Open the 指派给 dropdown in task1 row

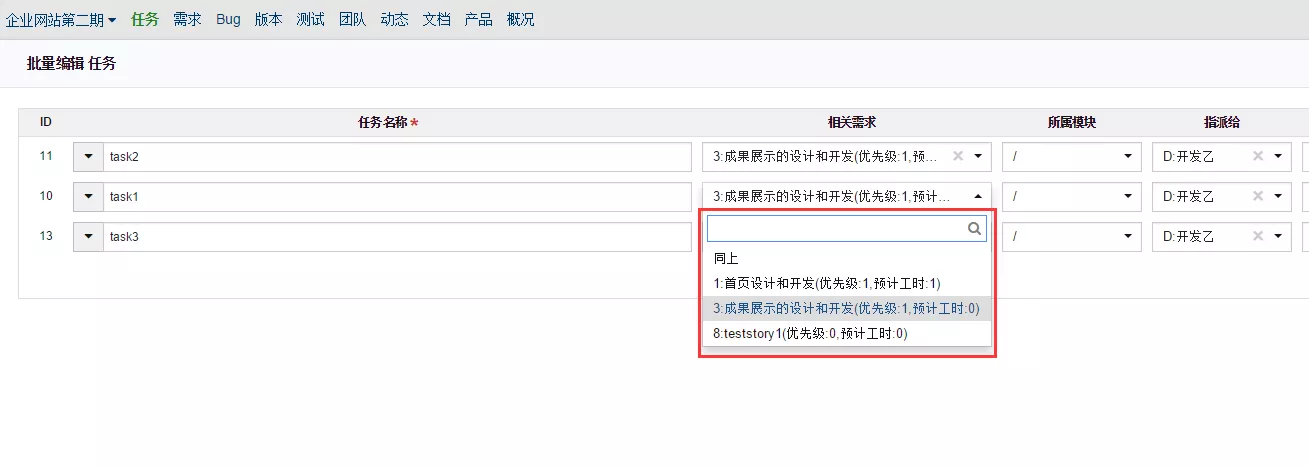(1277, 197)
